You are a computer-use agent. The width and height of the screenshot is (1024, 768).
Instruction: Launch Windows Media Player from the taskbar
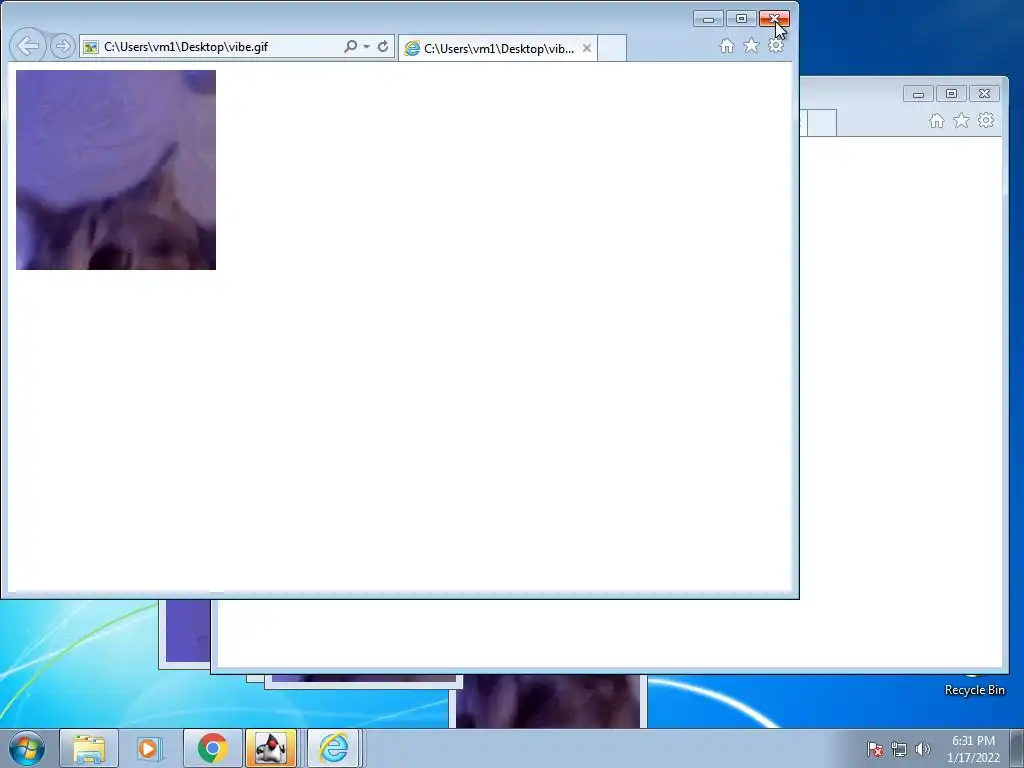pyautogui.click(x=148, y=748)
